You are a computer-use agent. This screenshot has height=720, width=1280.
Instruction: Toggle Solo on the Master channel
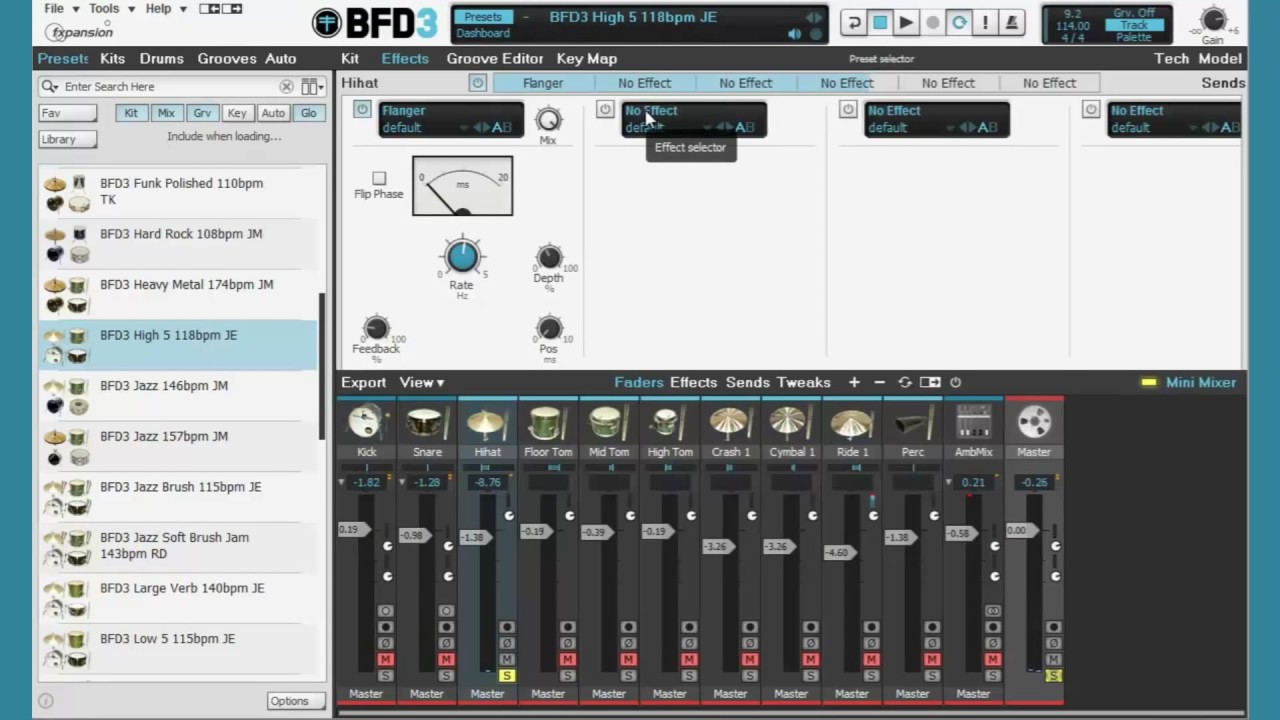[1053, 676]
